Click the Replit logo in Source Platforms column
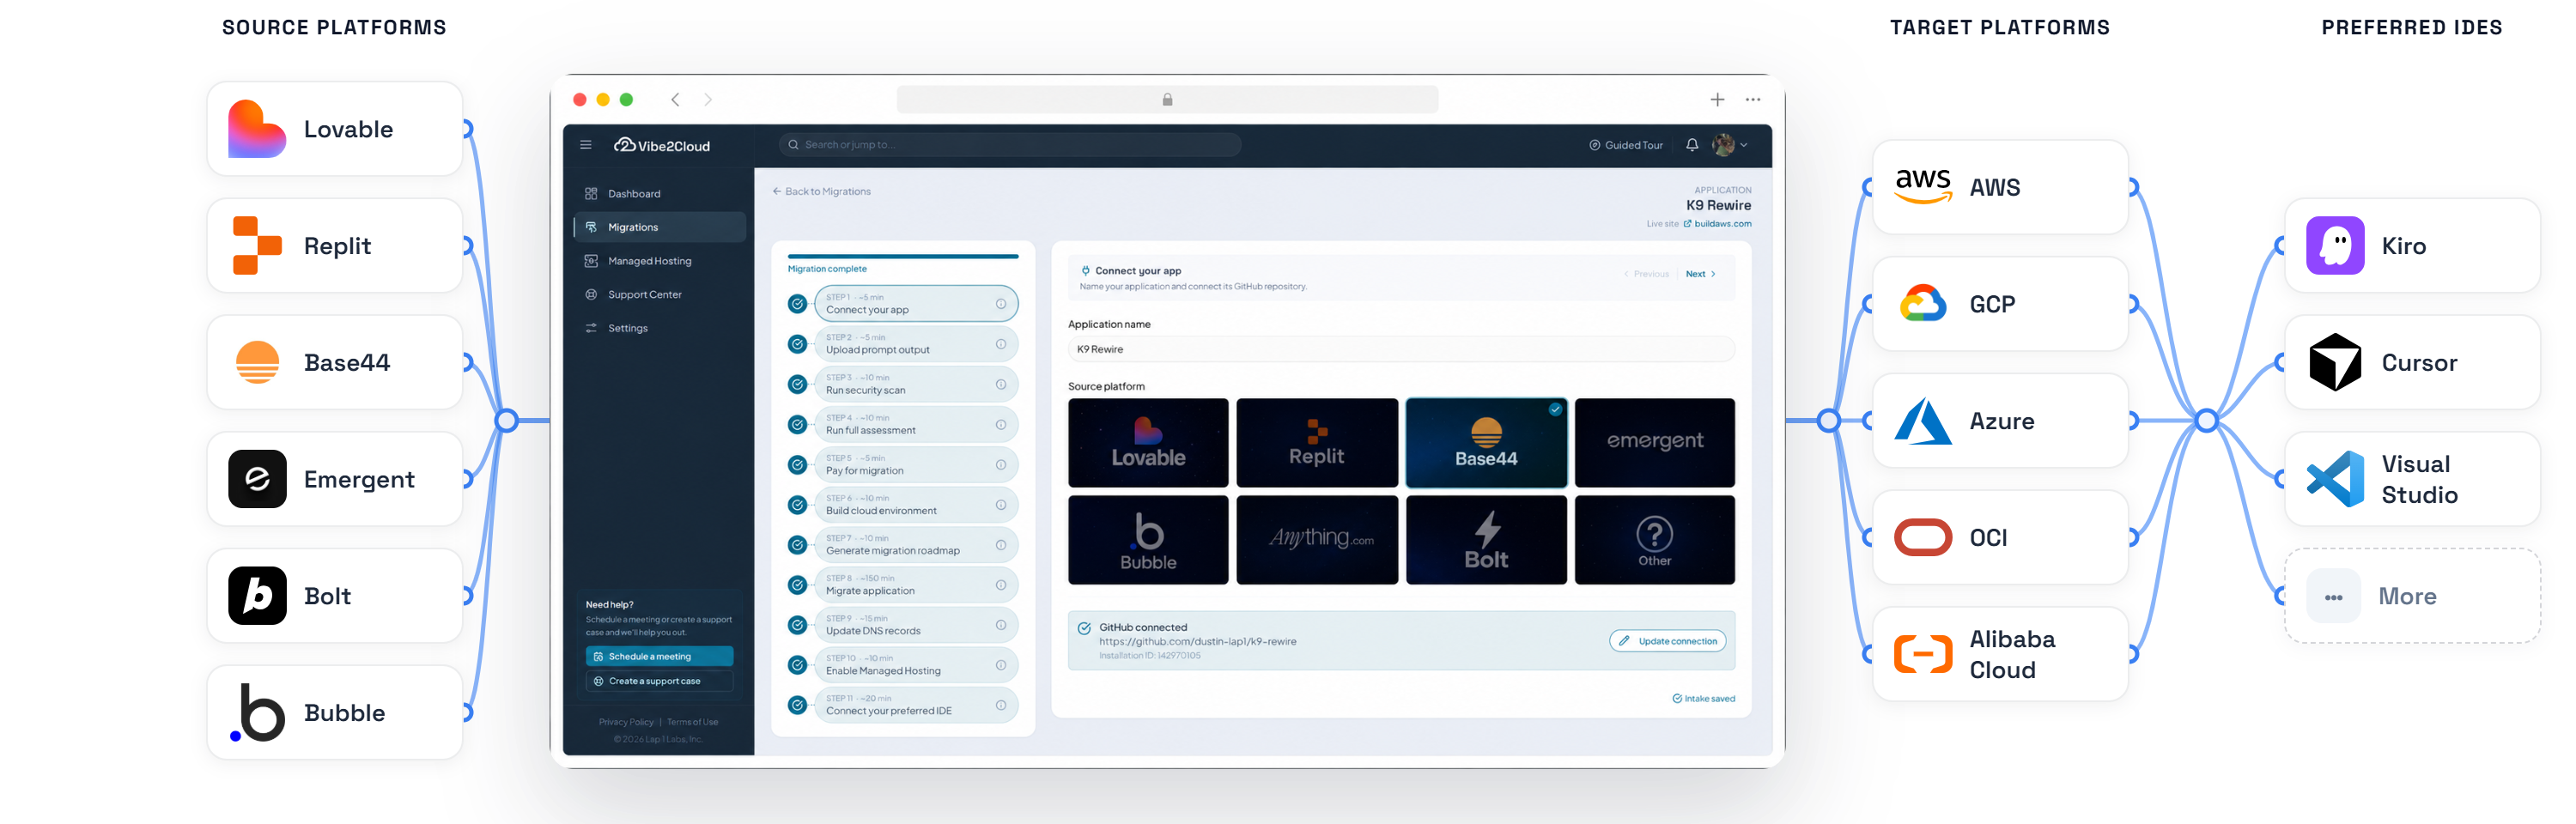The image size is (2576, 824). pos(257,246)
